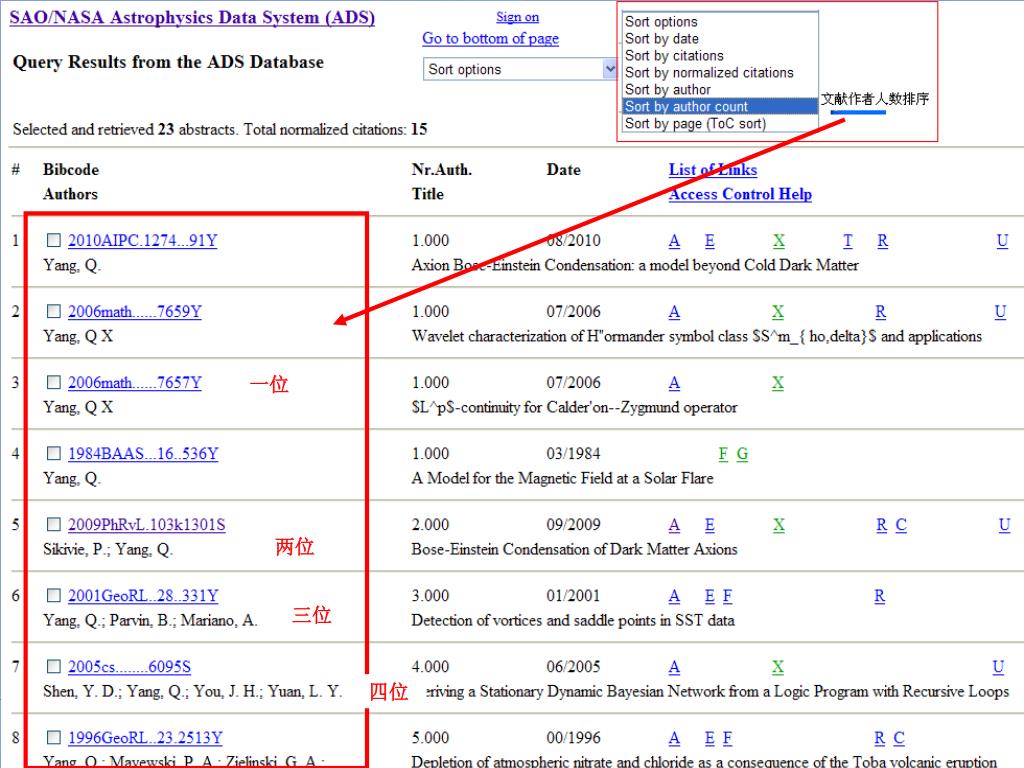This screenshot has width=1024, height=768.
Task: Open bibcode 2006math......7657Y
Action: tap(135, 383)
